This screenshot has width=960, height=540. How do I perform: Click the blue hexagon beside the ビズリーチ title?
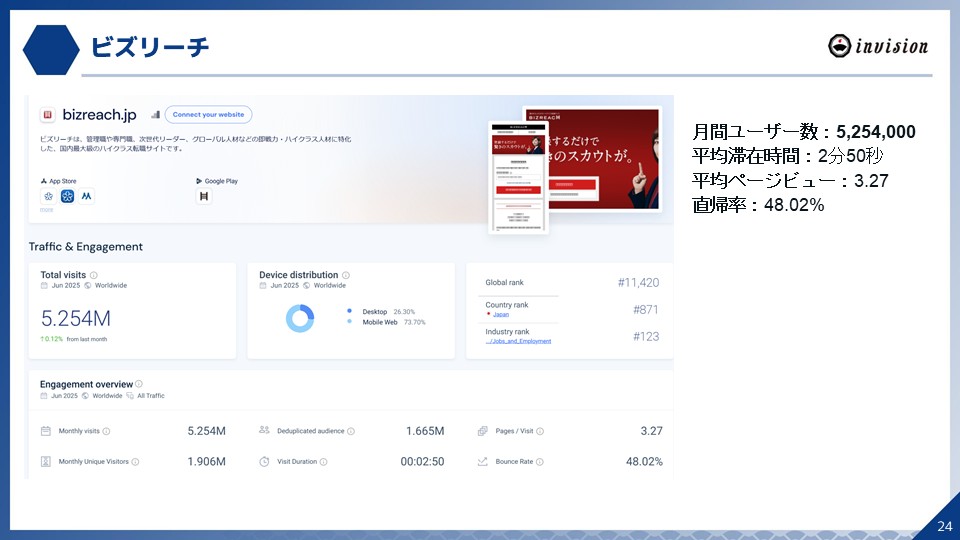pos(51,50)
